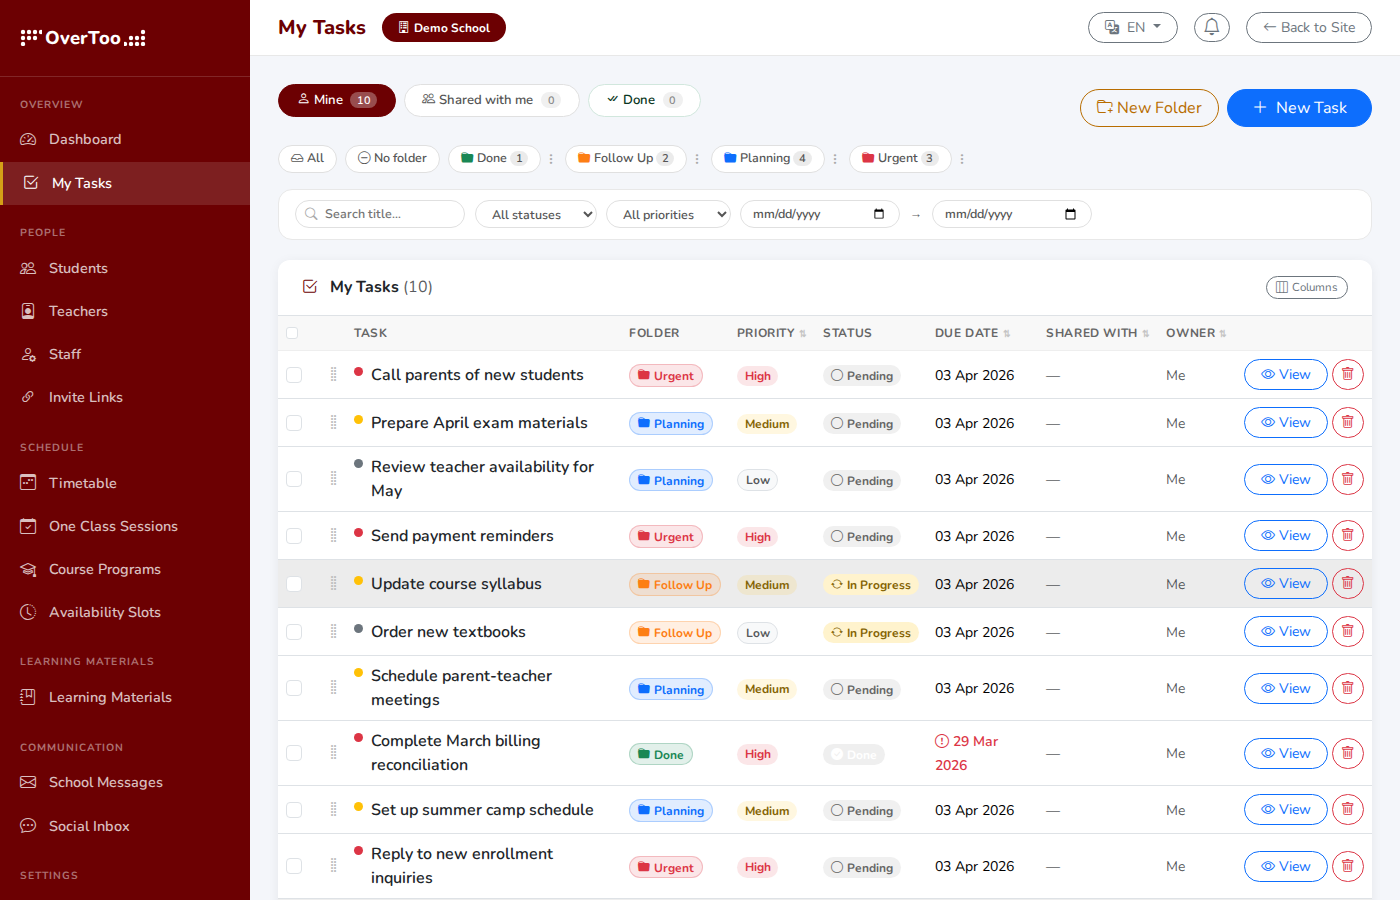Open the notification bell icon

click(x=1211, y=27)
